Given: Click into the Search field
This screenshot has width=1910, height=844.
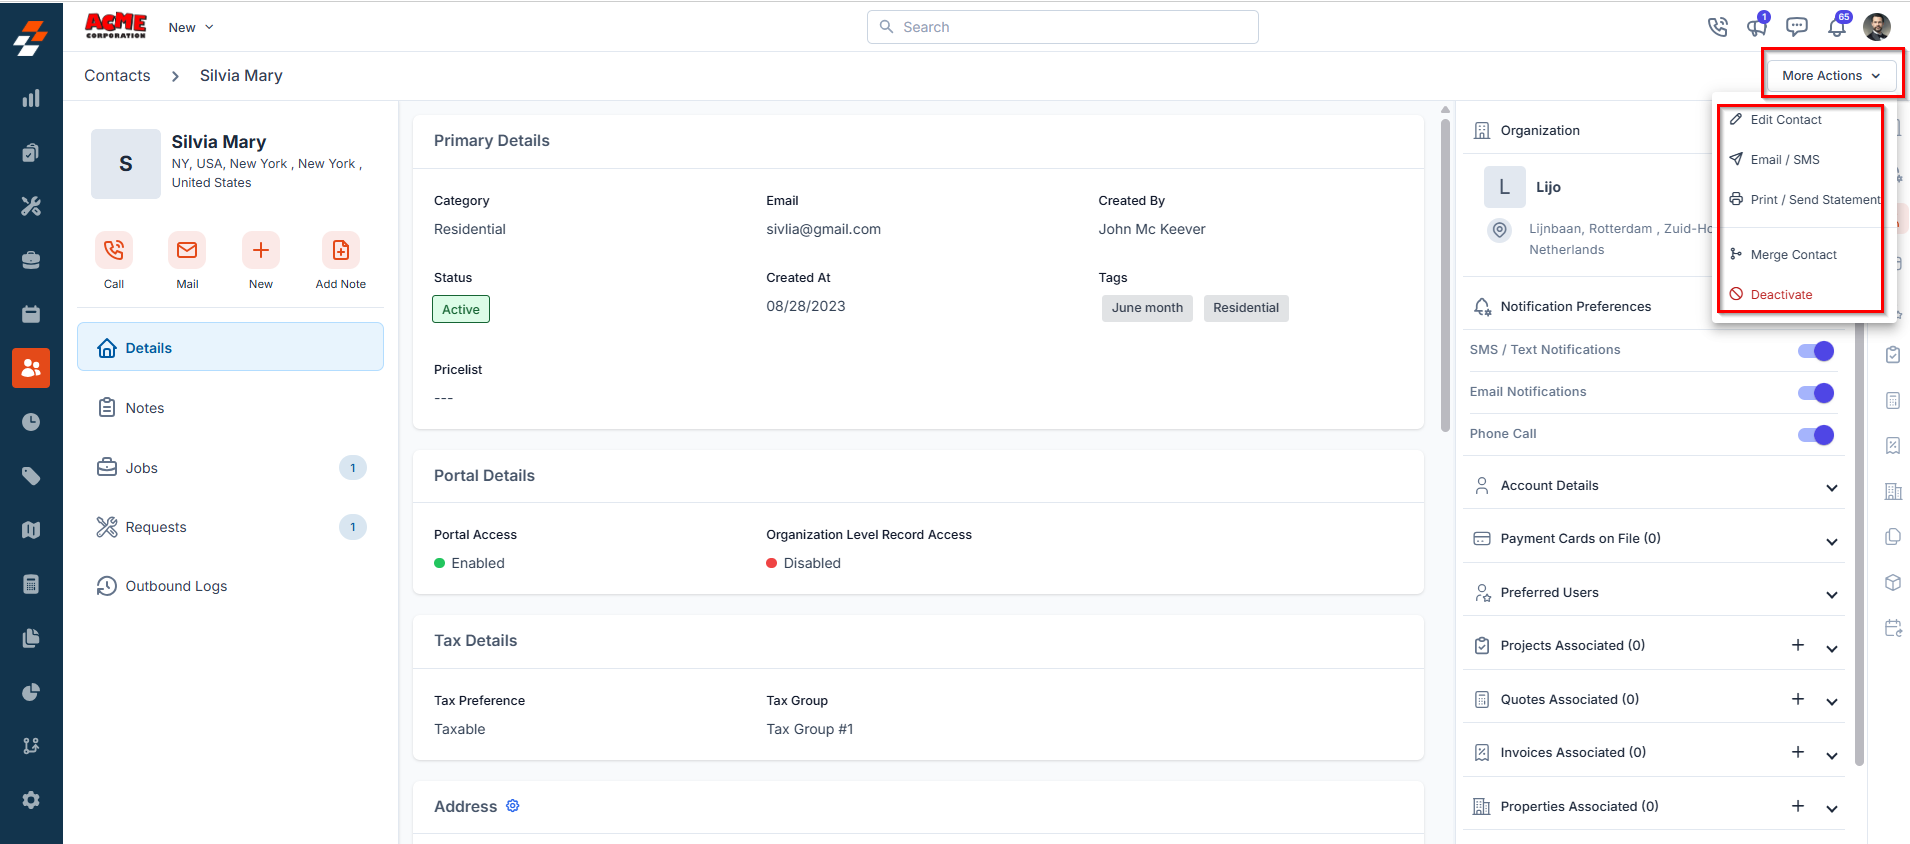Looking at the screenshot, I should pos(1062,27).
